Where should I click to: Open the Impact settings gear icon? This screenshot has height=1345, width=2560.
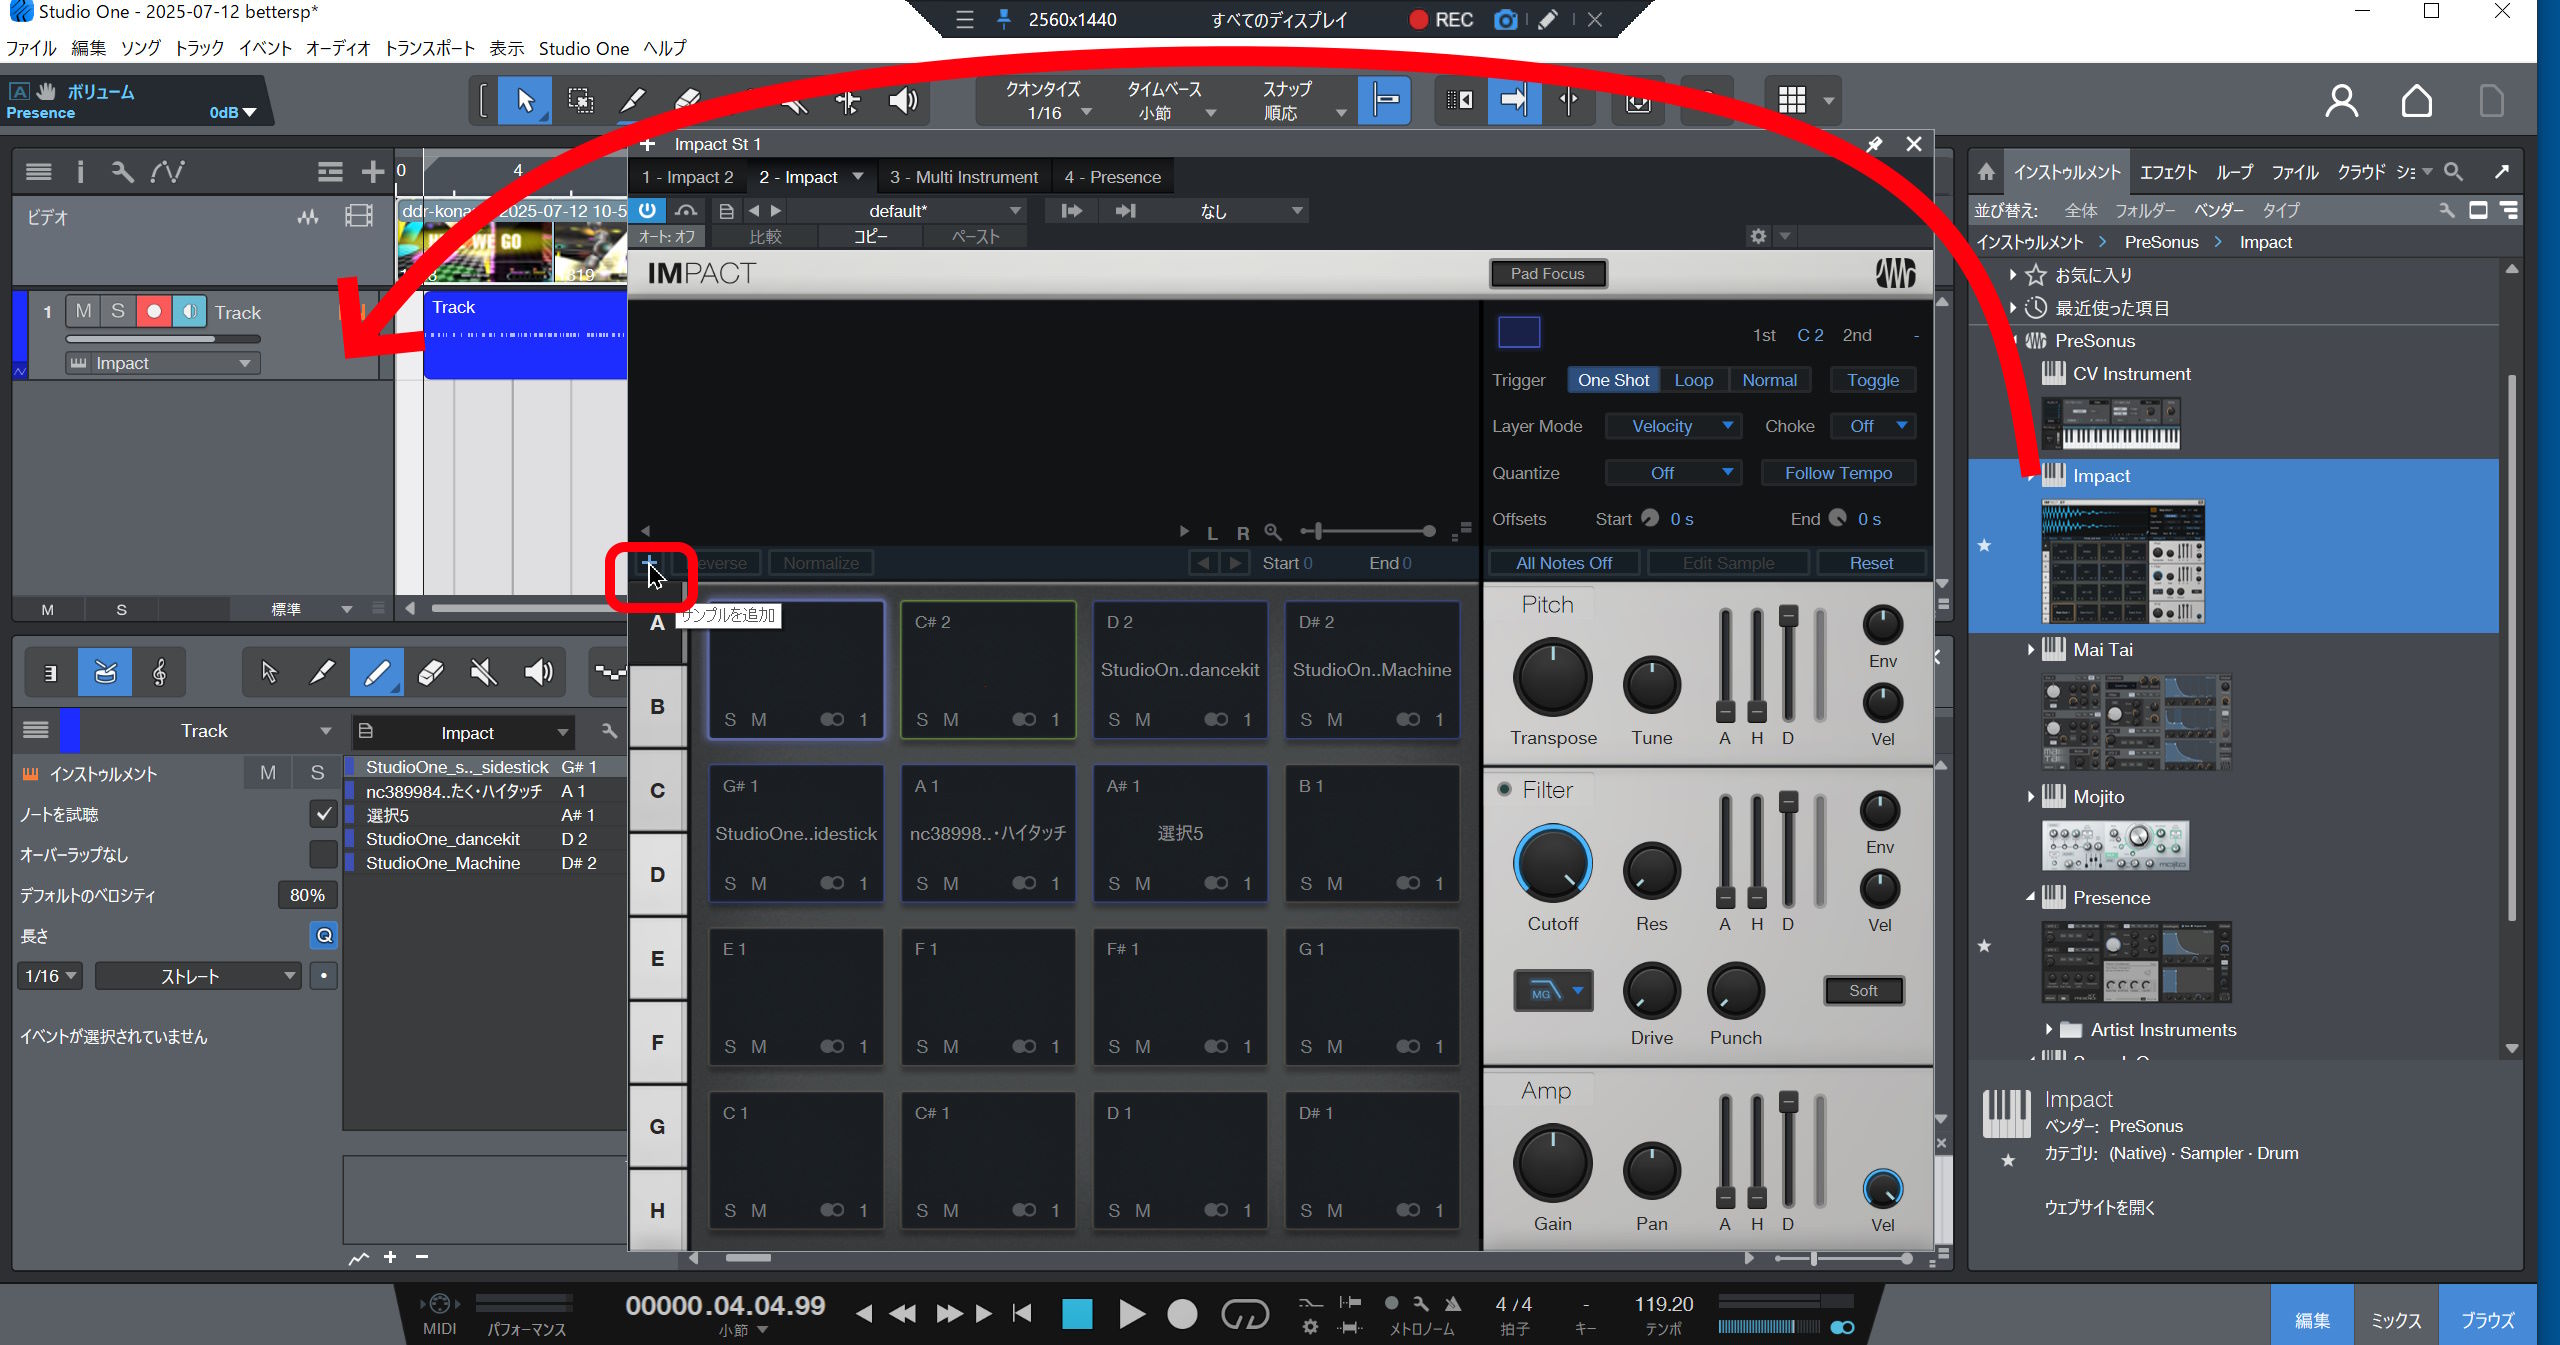pyautogui.click(x=1758, y=236)
